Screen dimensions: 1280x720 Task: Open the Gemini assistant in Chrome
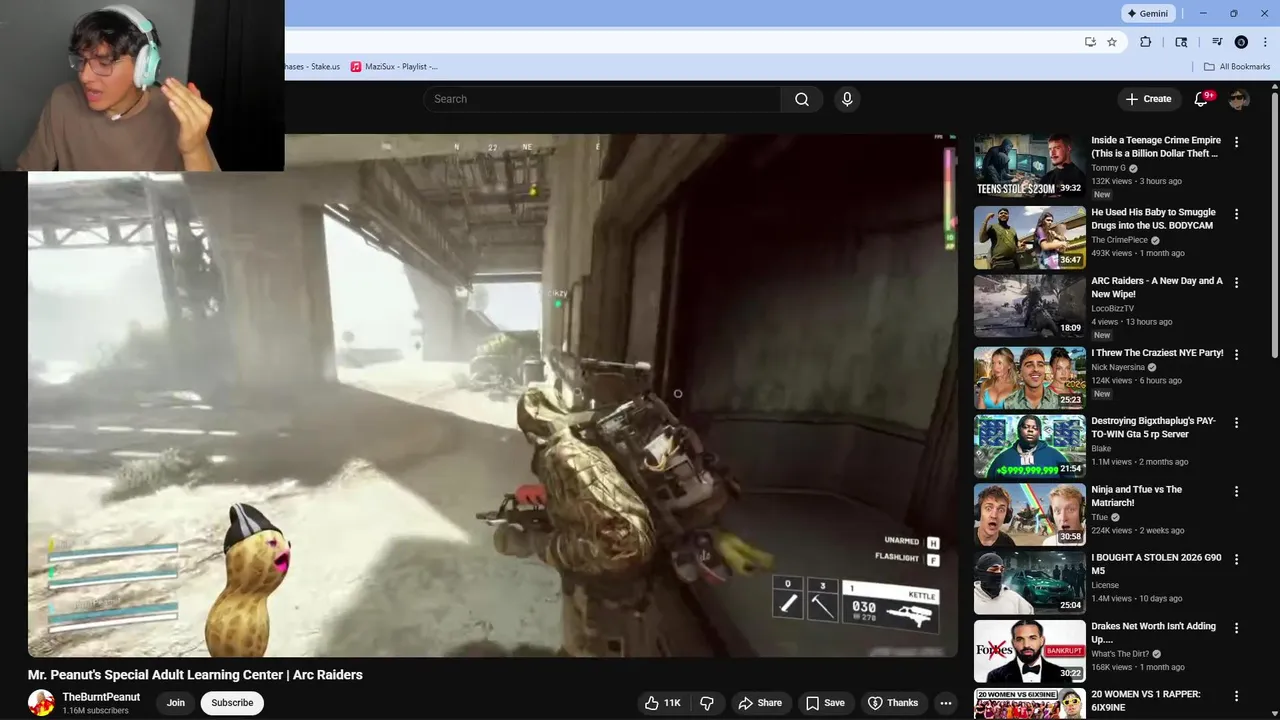tap(1148, 13)
